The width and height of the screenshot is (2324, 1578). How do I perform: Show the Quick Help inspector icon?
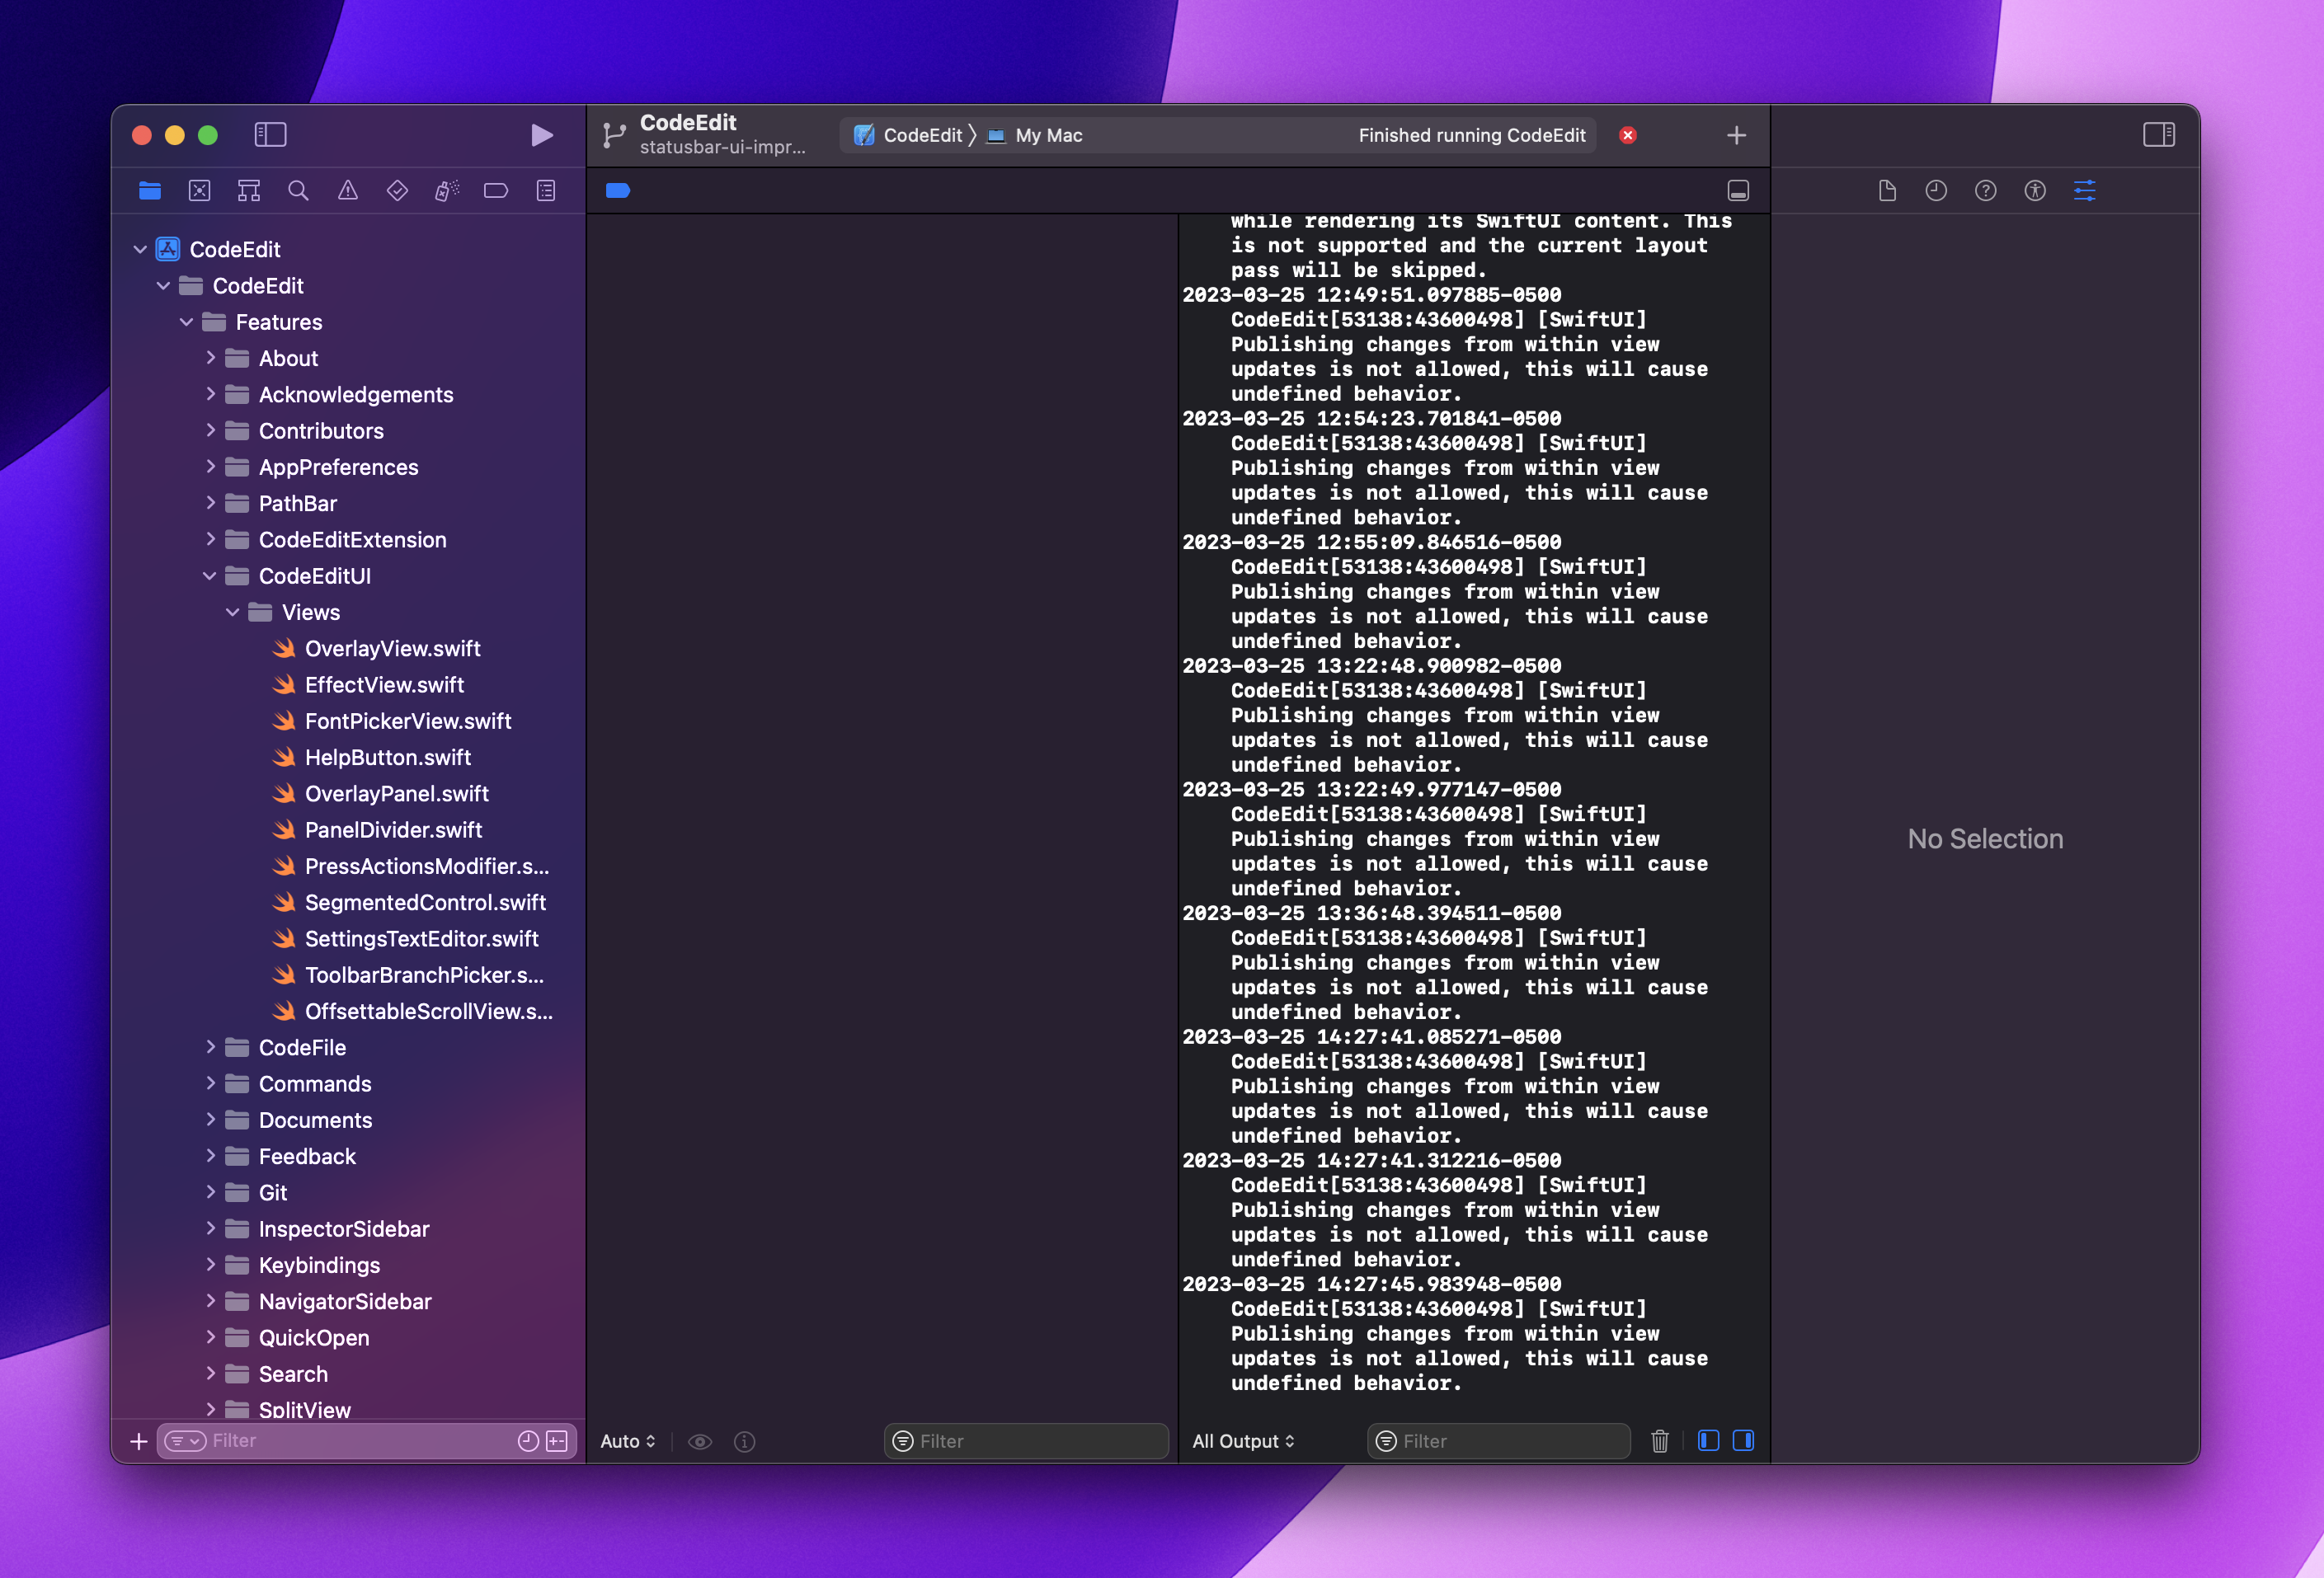tap(1985, 191)
